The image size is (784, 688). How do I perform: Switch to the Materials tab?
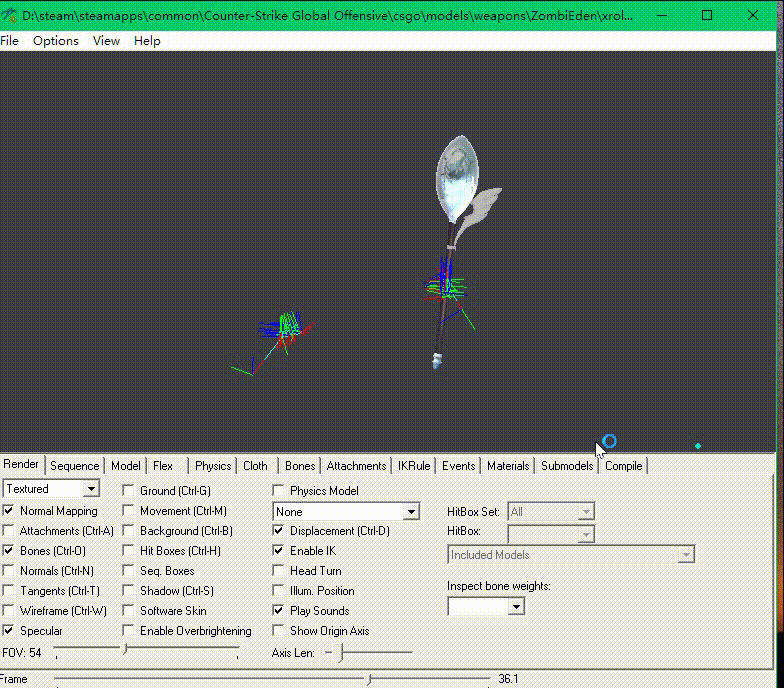pos(508,466)
